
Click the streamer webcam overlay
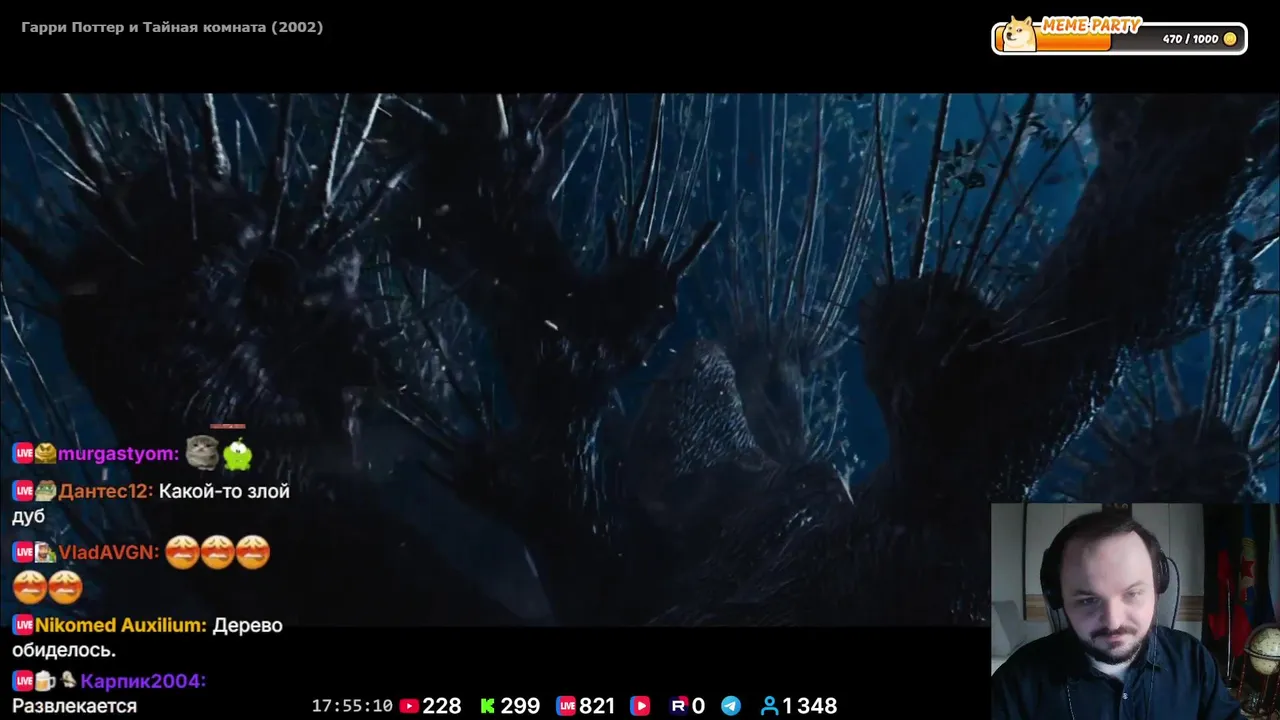click(1135, 611)
